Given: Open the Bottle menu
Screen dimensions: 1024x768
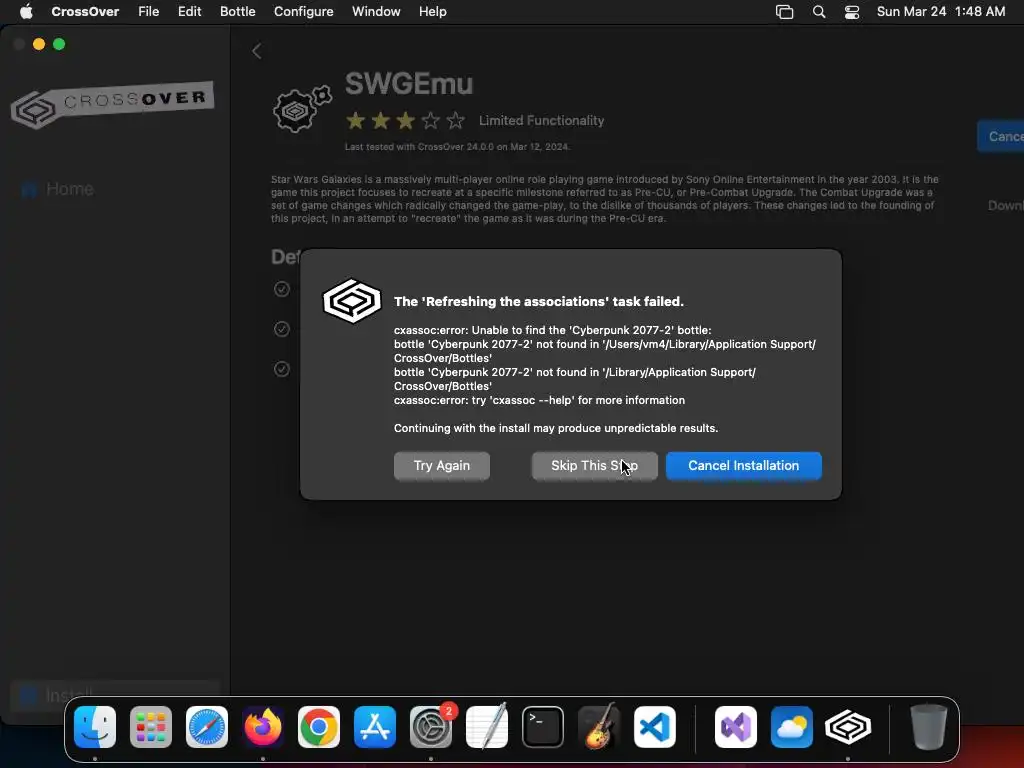Looking at the screenshot, I should pyautogui.click(x=238, y=11).
